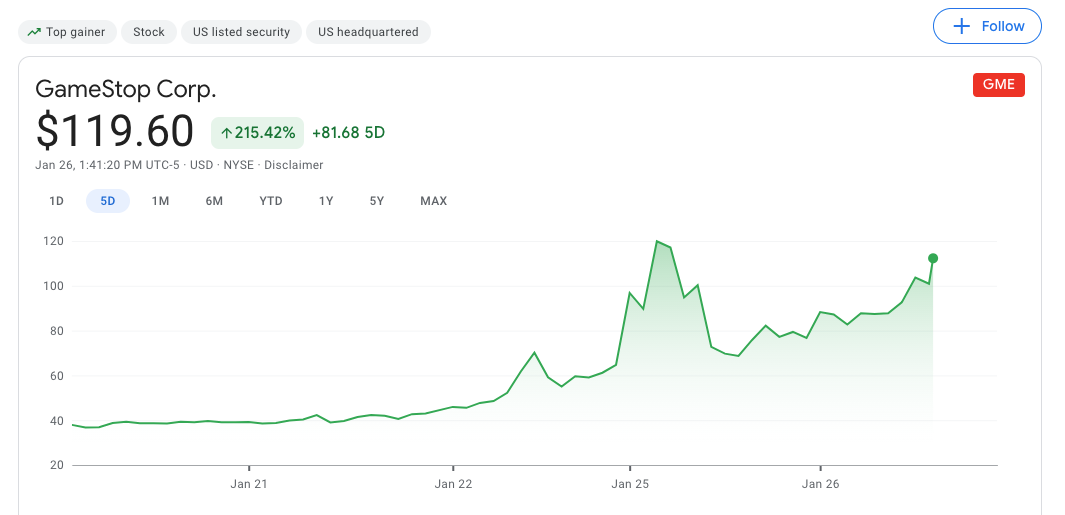Screen dimensions: 1065x515
Task: Click the USD currency text
Action: 201,165
